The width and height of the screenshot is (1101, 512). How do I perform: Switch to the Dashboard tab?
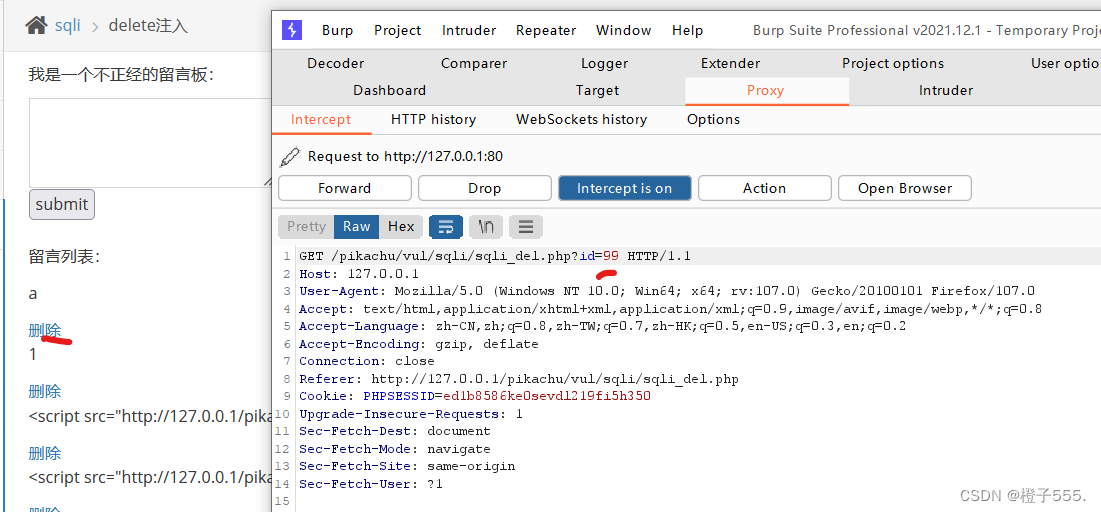[390, 91]
